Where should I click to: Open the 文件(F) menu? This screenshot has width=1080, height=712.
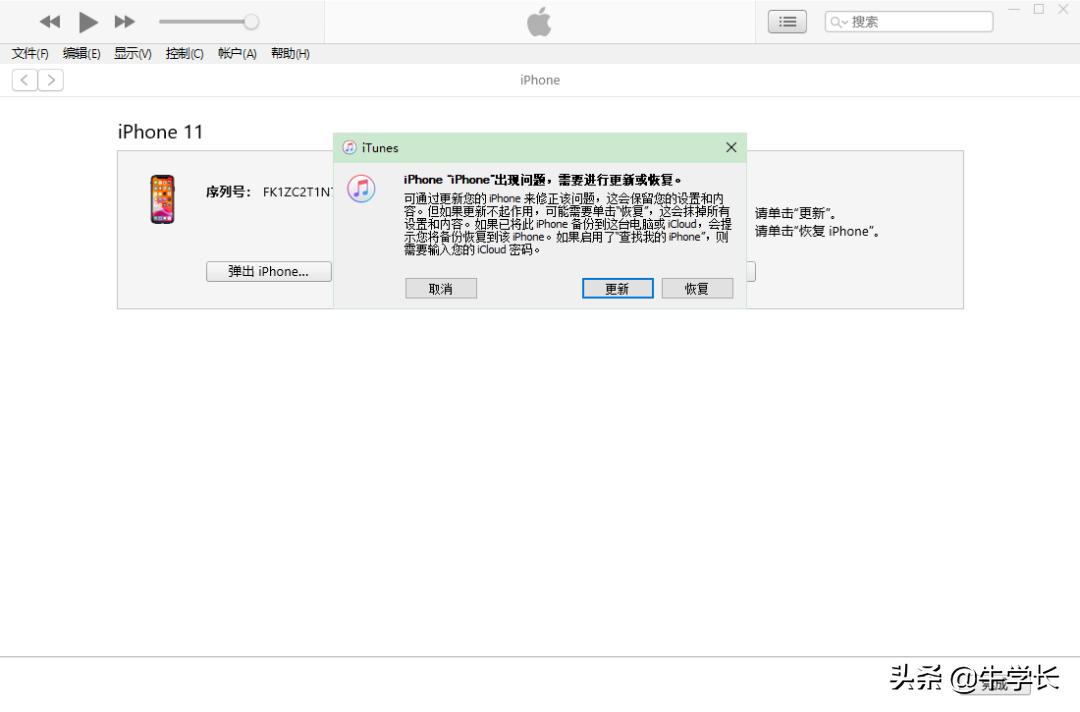coord(28,53)
